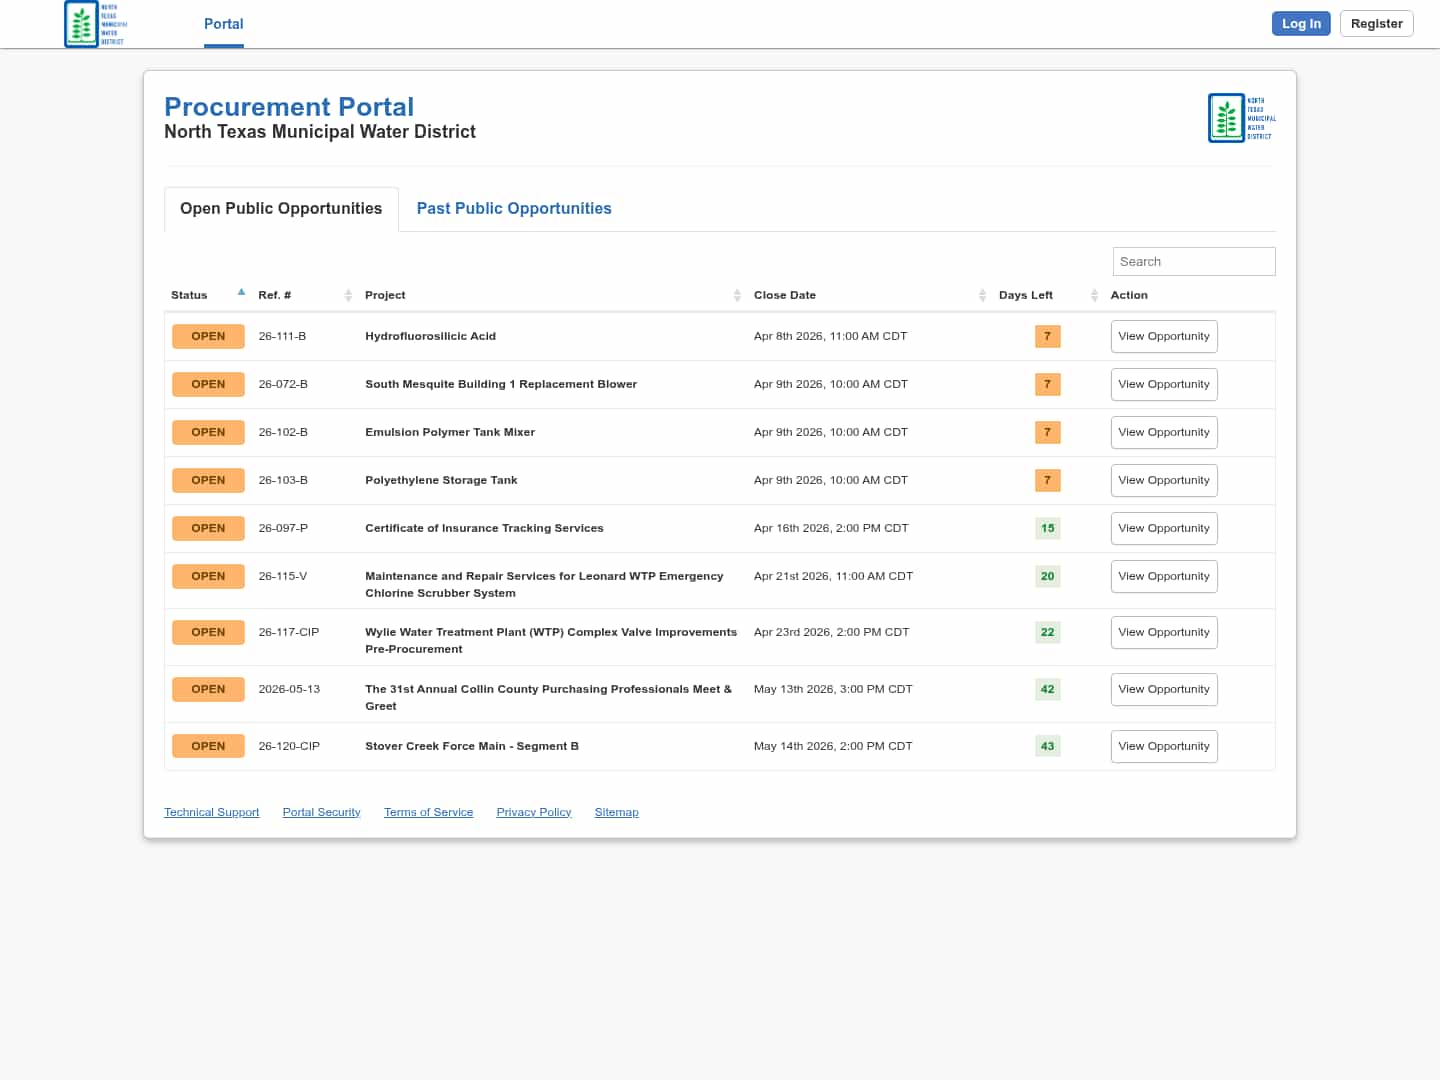Viewport: 1440px width, 1080px height.
Task: Focus the Search input field
Action: 1193,262
